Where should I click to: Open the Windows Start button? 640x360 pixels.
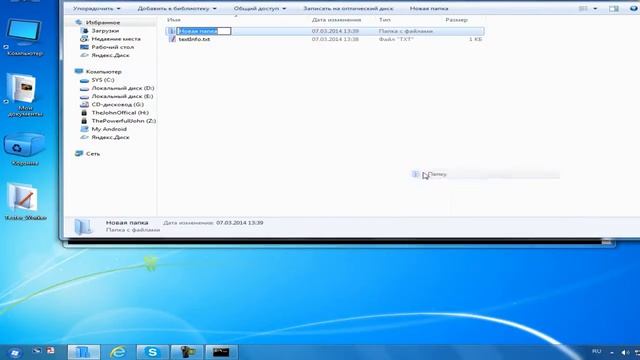15,352
